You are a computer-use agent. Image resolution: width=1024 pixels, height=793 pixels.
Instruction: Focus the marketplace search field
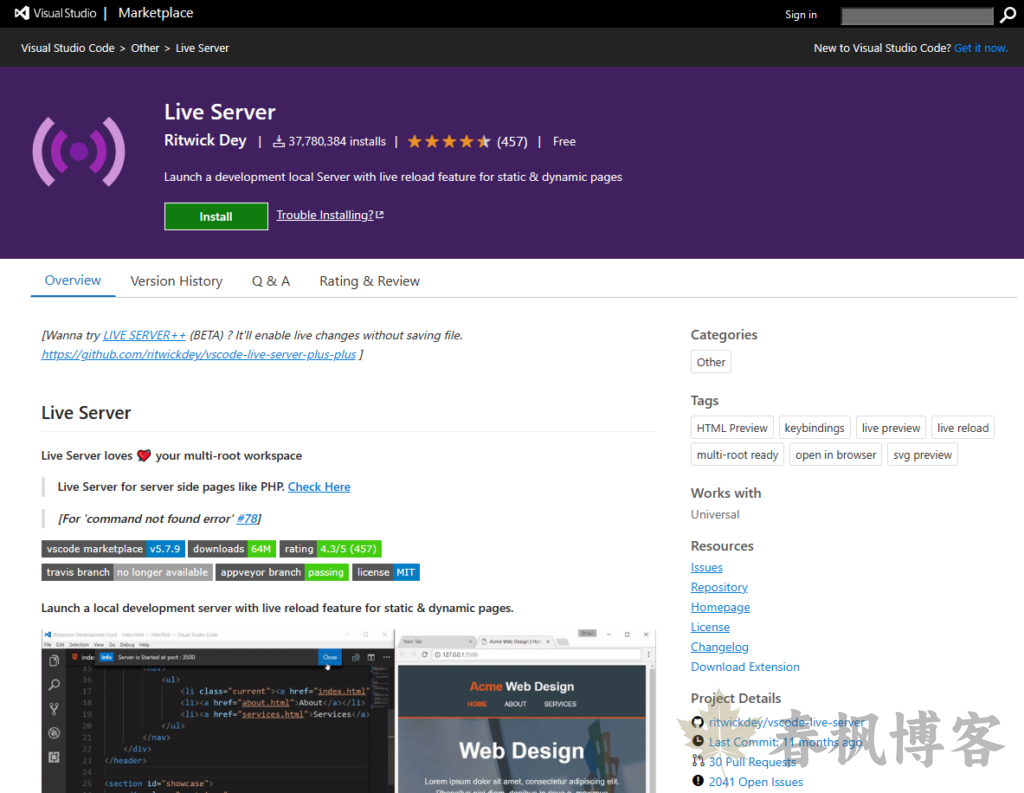click(917, 16)
